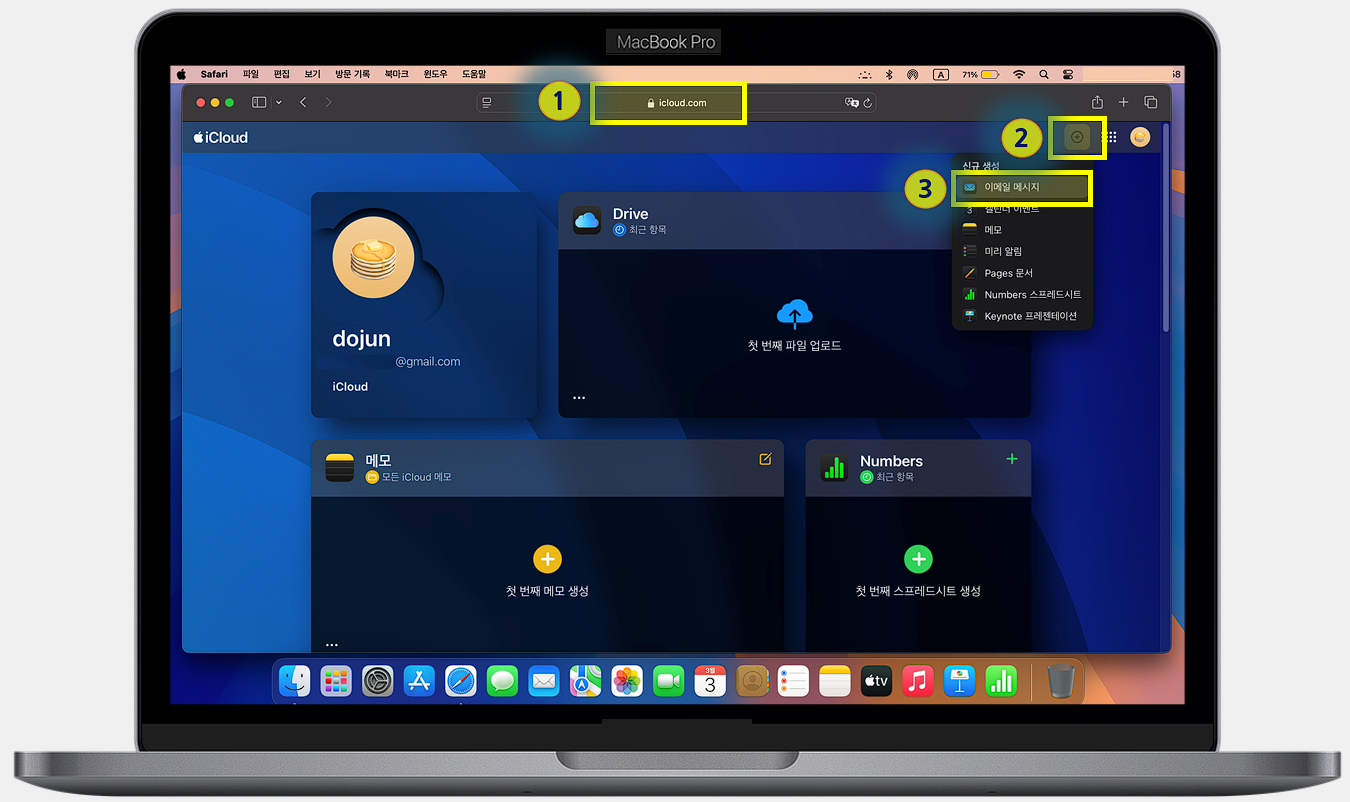Image resolution: width=1350 pixels, height=802 pixels.
Task: Open Control Center from menu bar
Action: coord(1068,74)
